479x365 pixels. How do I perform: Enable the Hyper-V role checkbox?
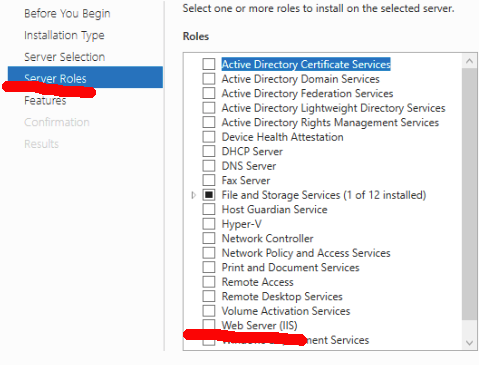click(x=209, y=224)
